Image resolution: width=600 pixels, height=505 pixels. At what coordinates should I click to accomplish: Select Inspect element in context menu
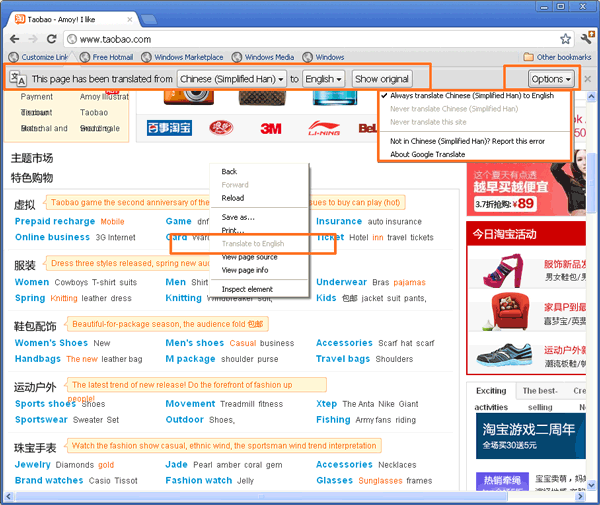247,289
